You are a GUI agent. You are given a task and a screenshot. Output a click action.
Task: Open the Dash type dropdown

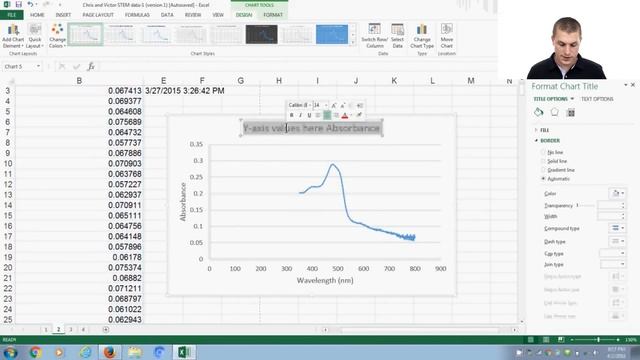click(617, 241)
